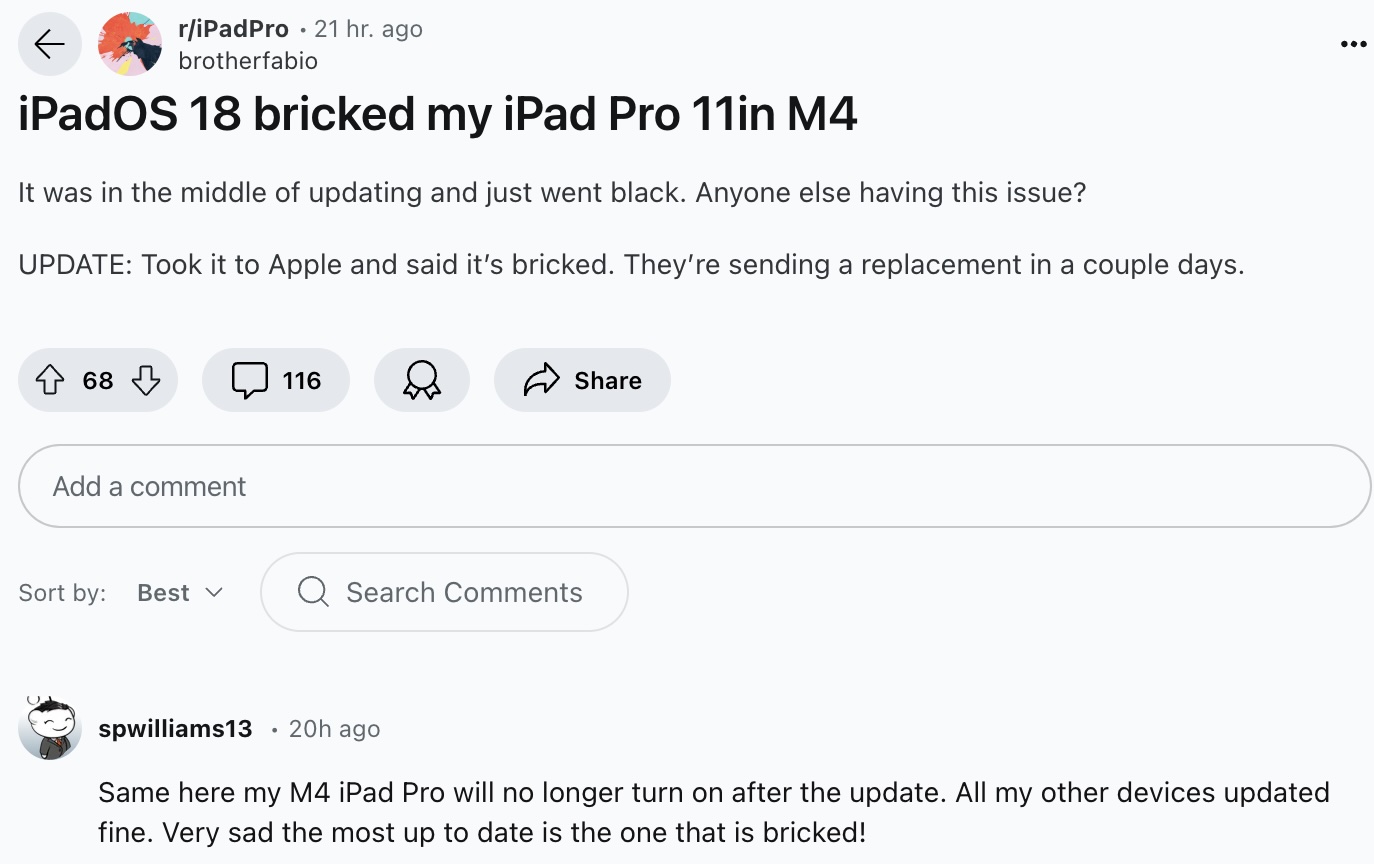Click the post title heading

(x=438, y=115)
